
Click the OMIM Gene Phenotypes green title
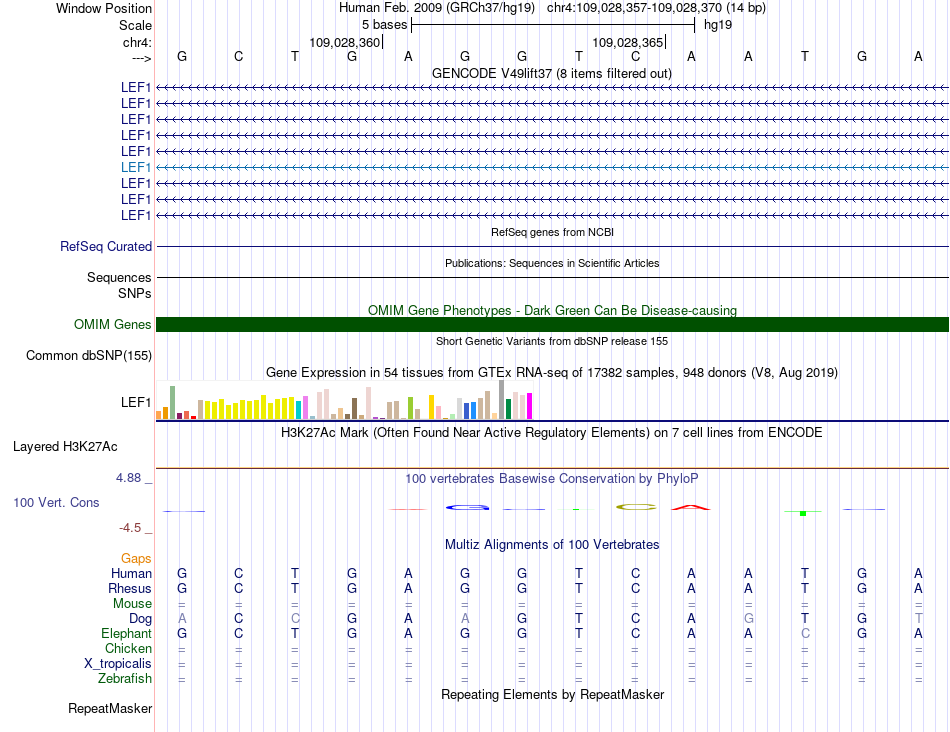552,310
